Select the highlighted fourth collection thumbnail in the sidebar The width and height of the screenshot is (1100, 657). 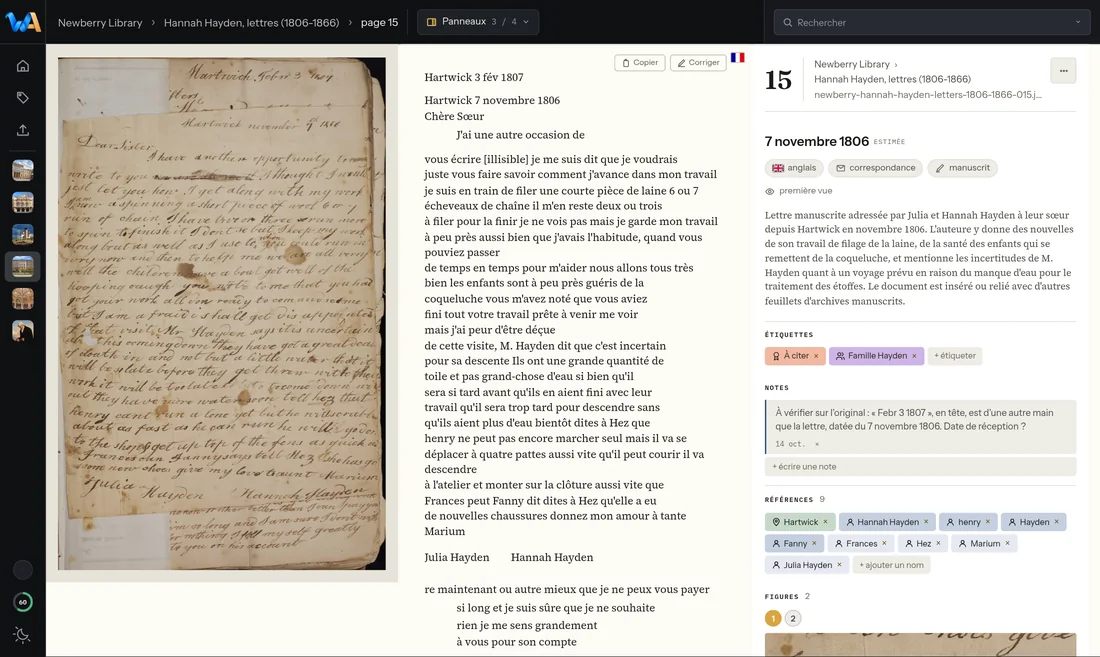pyautogui.click(x=22, y=266)
